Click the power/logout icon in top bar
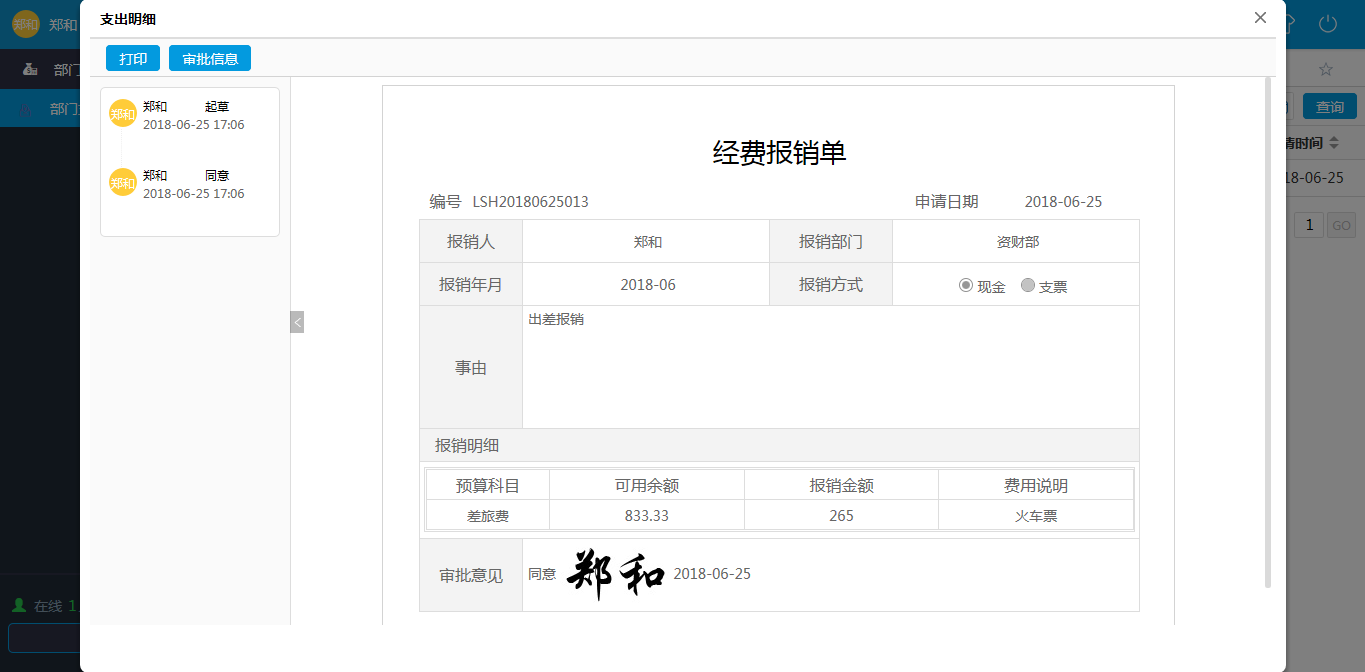The image size is (1365, 672). pos(1327,24)
